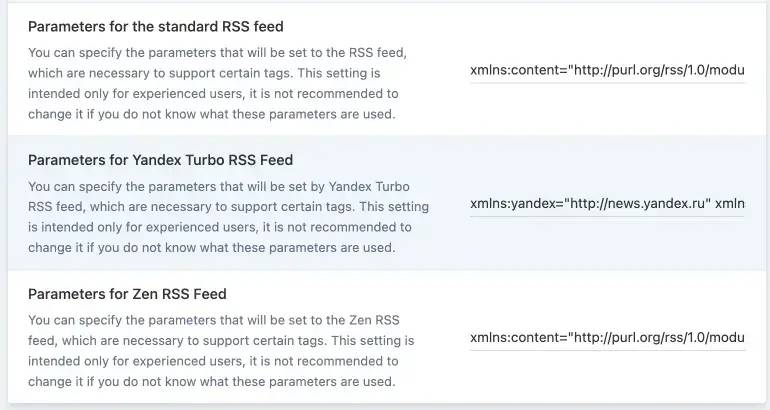Click the last description line under Zen RSS Feed
Image resolution: width=770 pixels, height=410 pixels.
tap(211, 381)
